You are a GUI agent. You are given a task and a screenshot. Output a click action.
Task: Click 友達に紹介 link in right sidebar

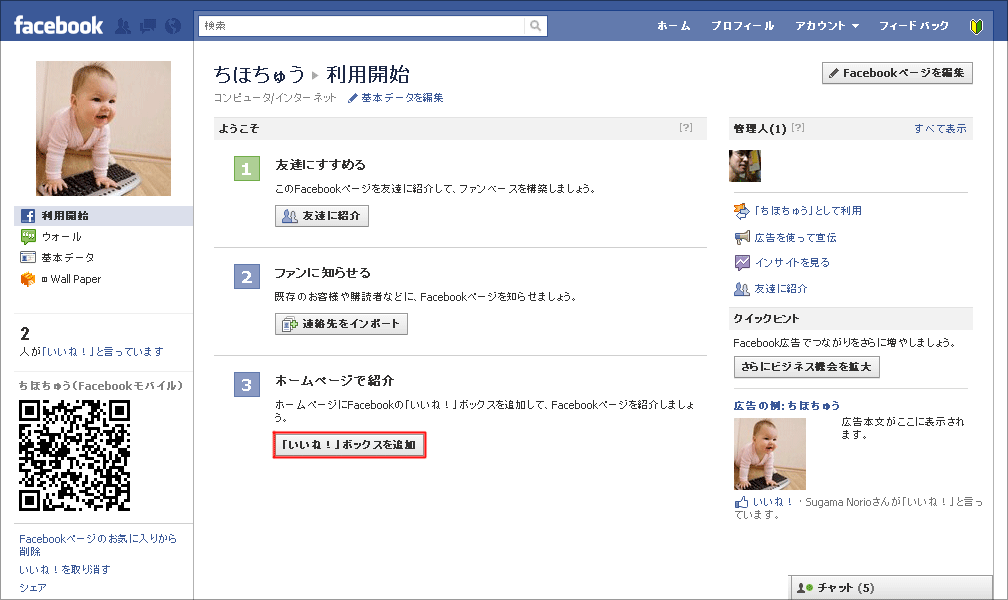click(x=780, y=289)
